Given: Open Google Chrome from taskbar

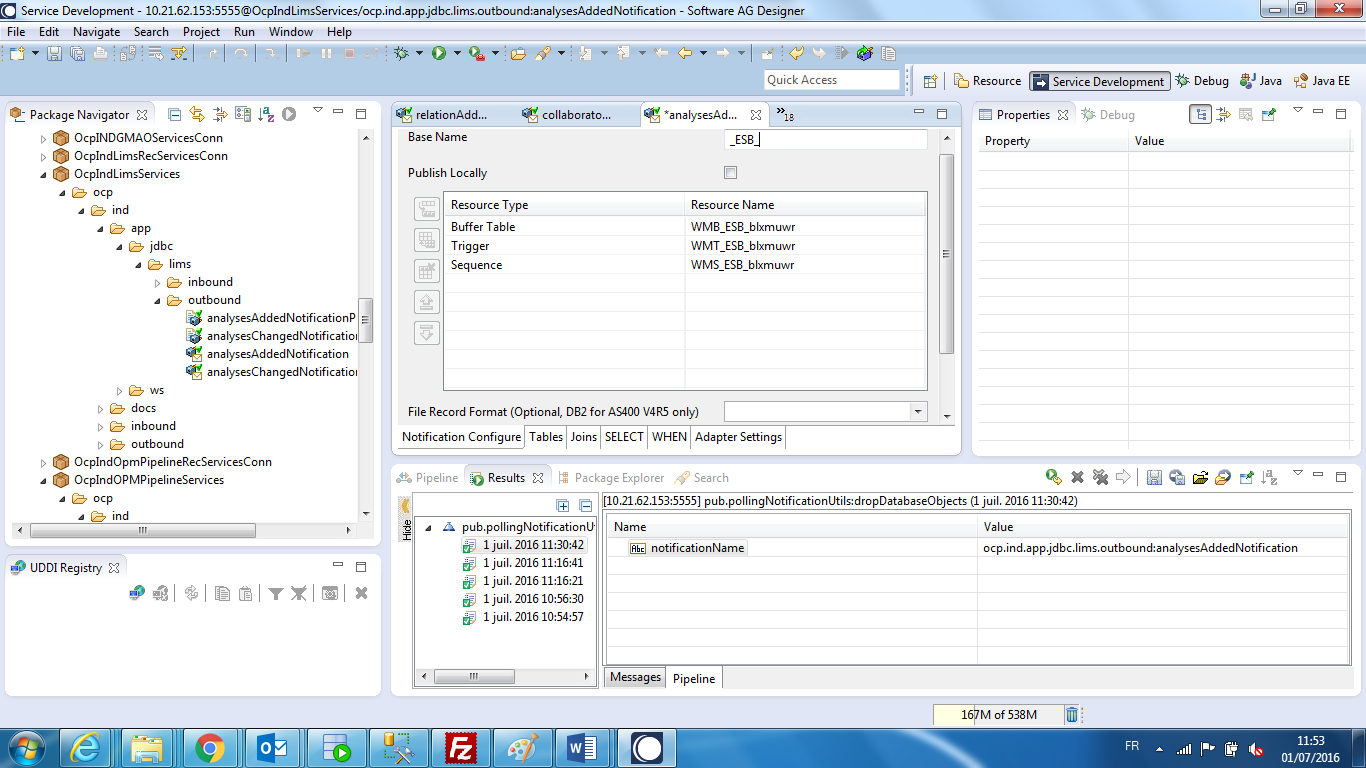Looking at the screenshot, I should (209, 748).
